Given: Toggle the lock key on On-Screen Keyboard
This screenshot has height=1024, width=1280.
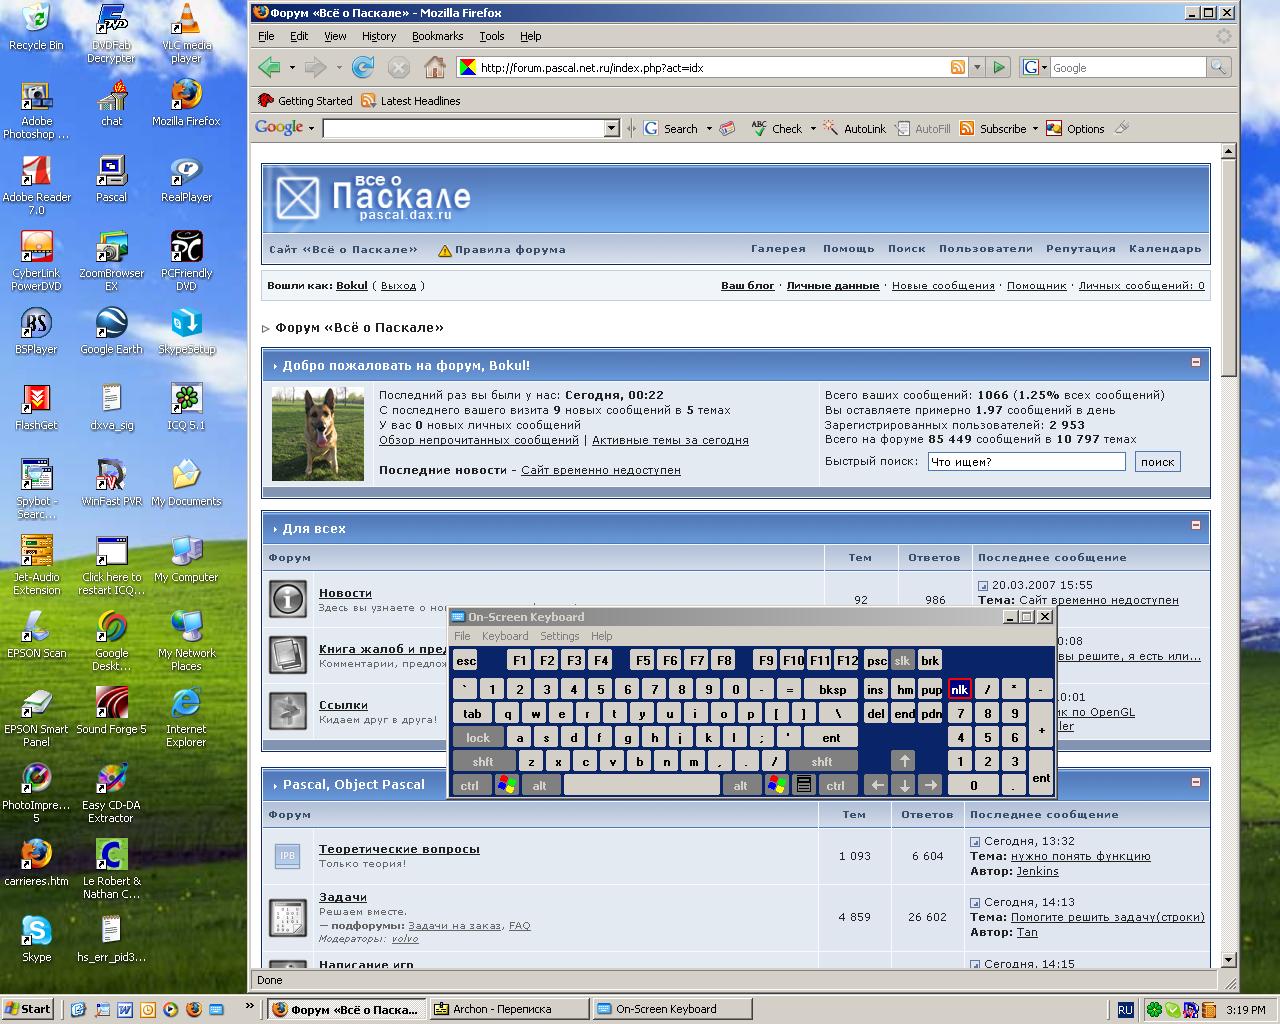Looking at the screenshot, I should point(478,738).
